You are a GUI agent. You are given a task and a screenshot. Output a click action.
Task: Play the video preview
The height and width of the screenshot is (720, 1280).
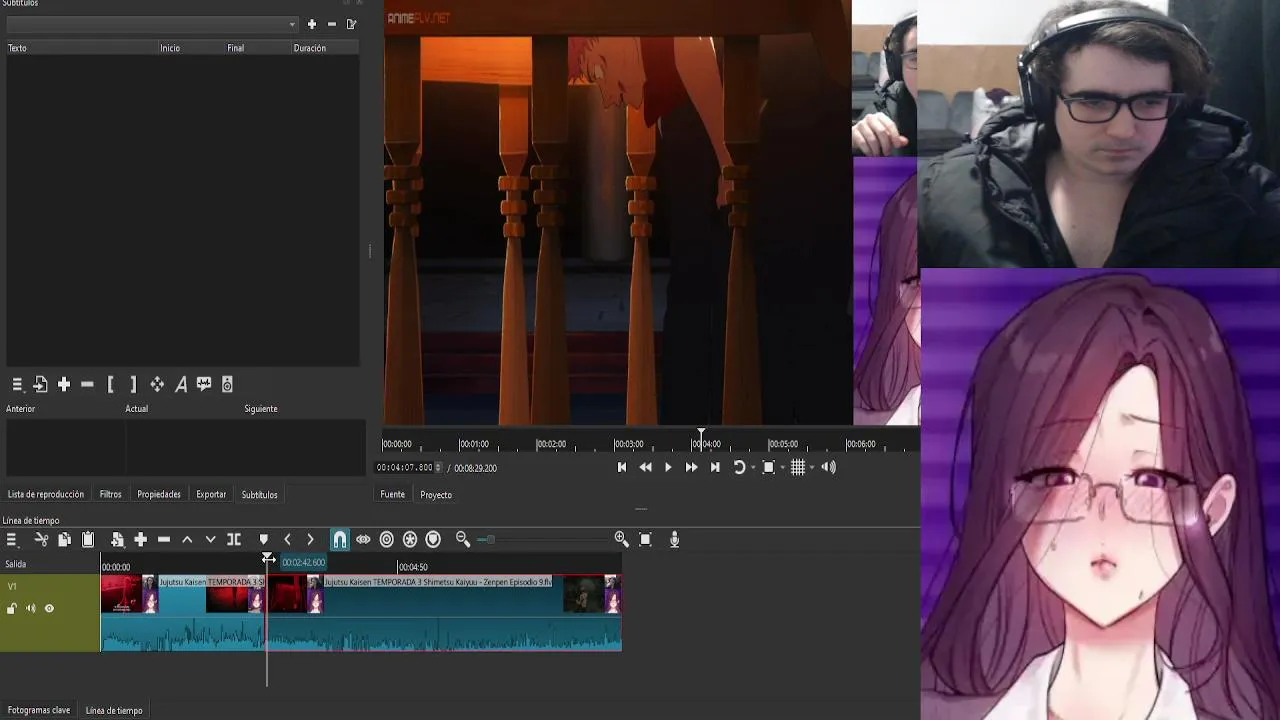pyautogui.click(x=668, y=467)
